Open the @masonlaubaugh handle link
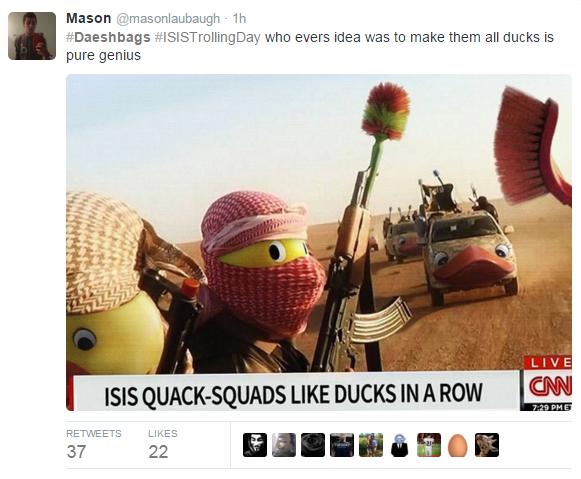581x479 pixels. point(168,19)
